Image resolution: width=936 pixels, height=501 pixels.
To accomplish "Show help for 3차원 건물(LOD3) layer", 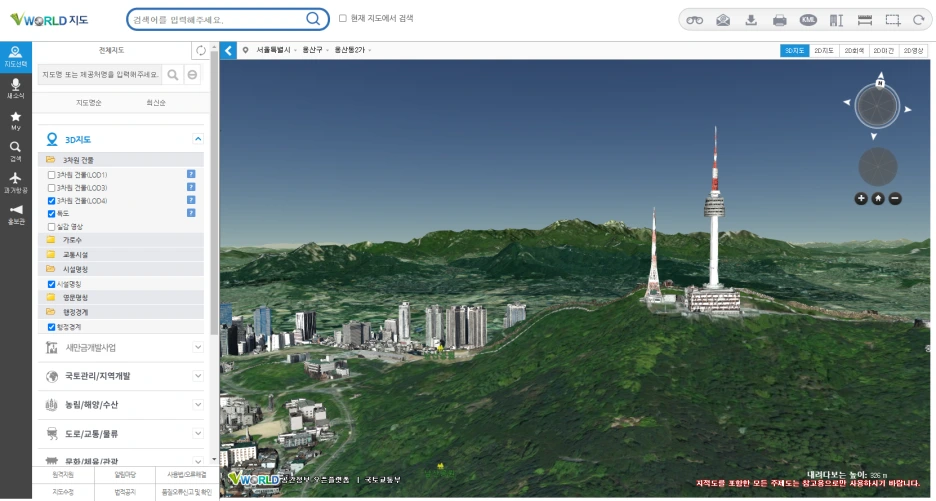I will pyautogui.click(x=191, y=188).
